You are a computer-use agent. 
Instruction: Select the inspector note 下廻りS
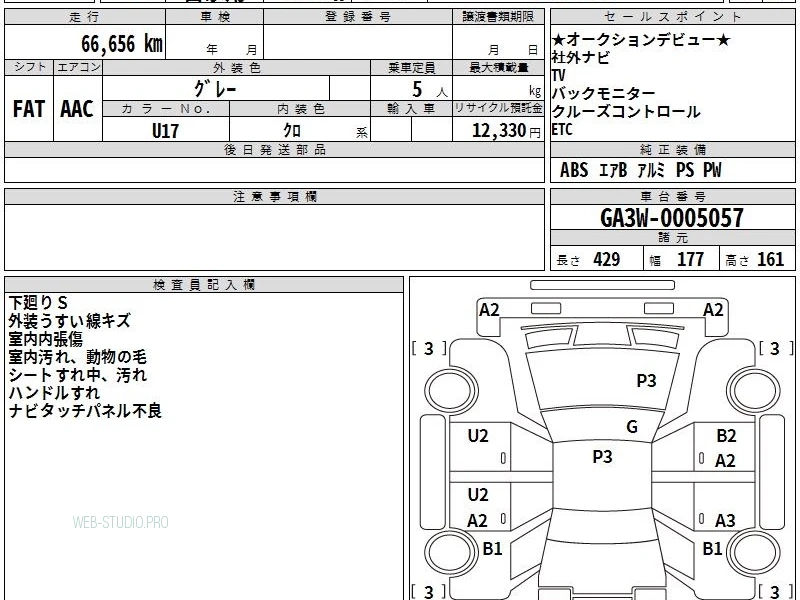click(38, 303)
